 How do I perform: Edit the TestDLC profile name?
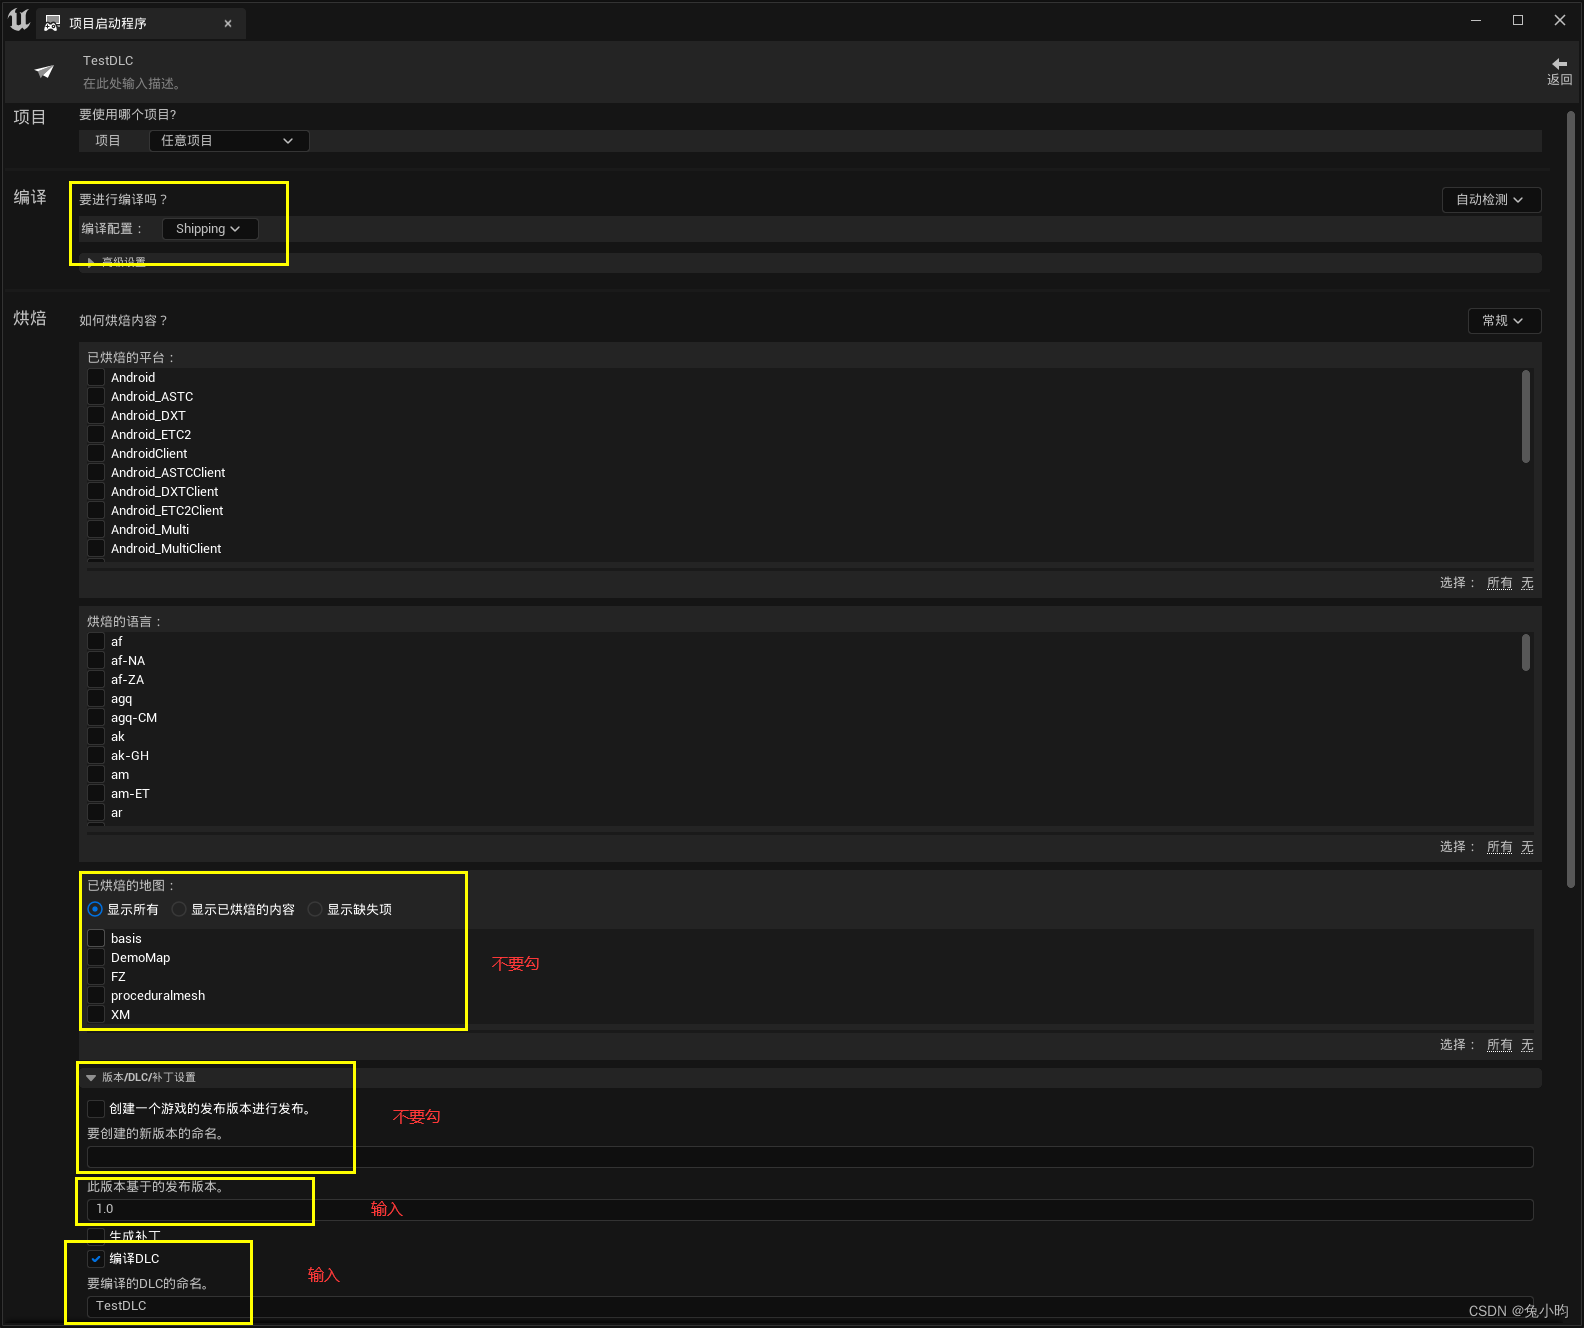click(108, 61)
